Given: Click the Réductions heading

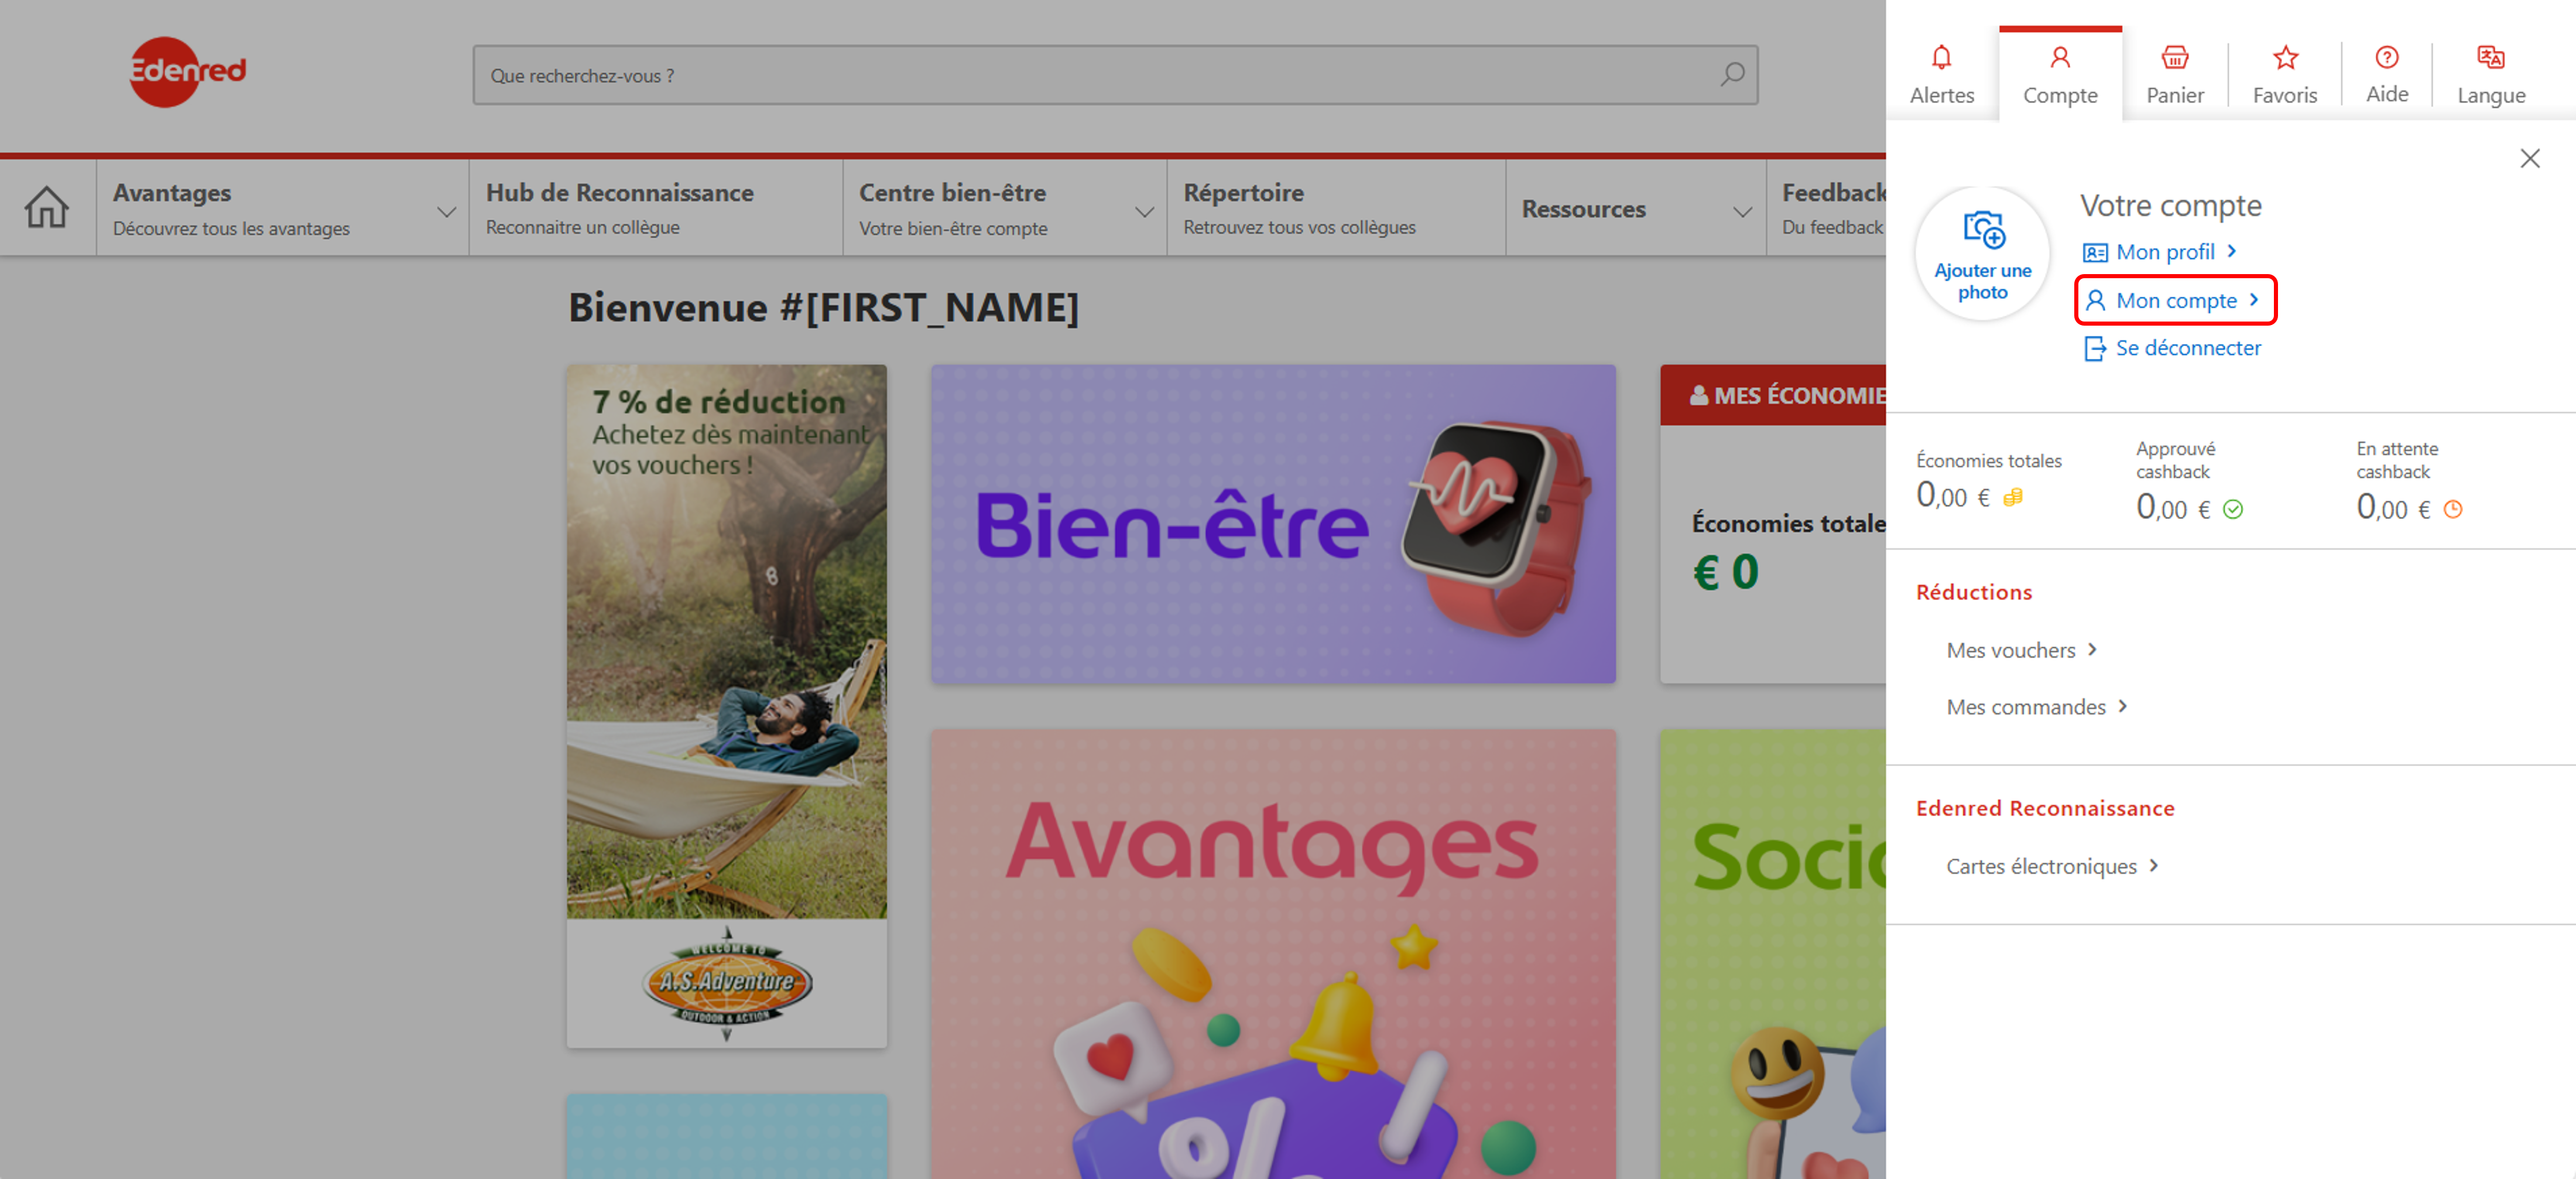Looking at the screenshot, I should pyautogui.click(x=1974, y=592).
